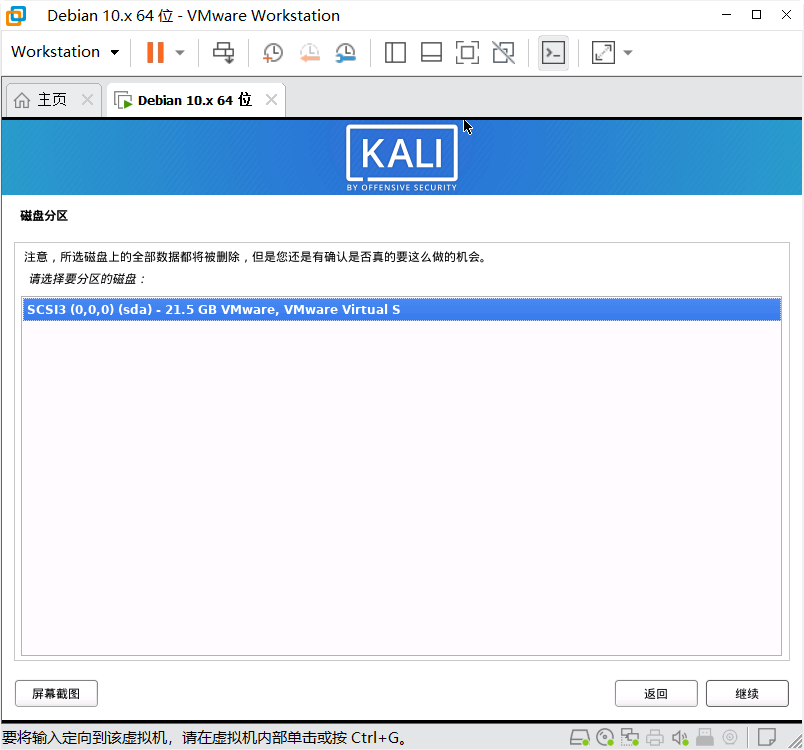Open the snapshot manager
This screenshot has width=804, height=750.
click(346, 52)
